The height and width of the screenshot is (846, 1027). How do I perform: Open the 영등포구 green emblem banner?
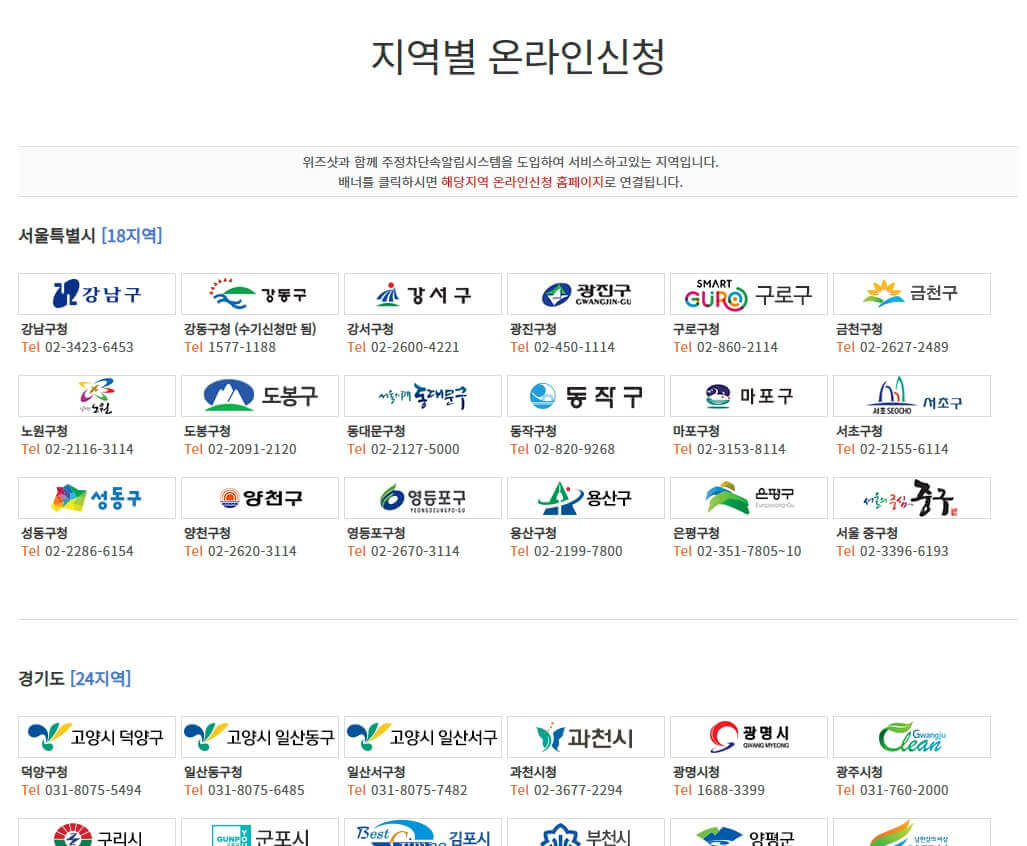pyautogui.click(x=422, y=497)
